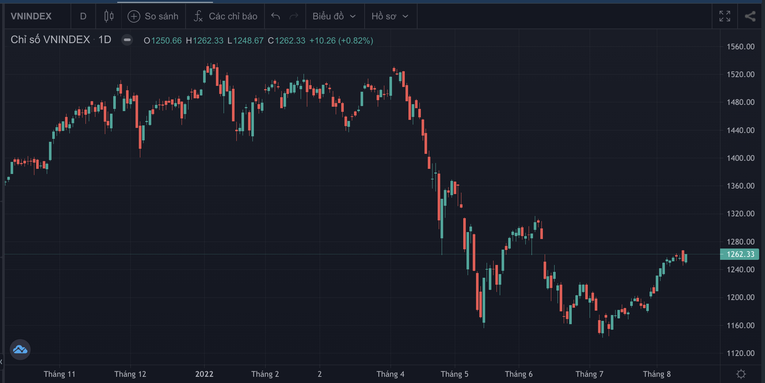Click the 2022 time axis label
Image resolution: width=765 pixels, height=383 pixels.
(x=204, y=374)
